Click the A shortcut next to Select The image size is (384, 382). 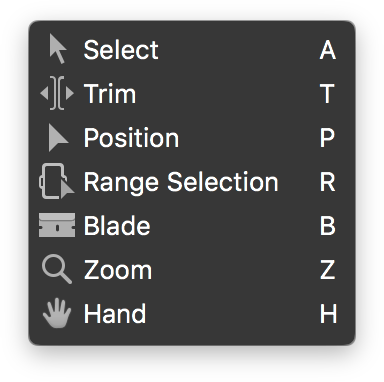328,50
